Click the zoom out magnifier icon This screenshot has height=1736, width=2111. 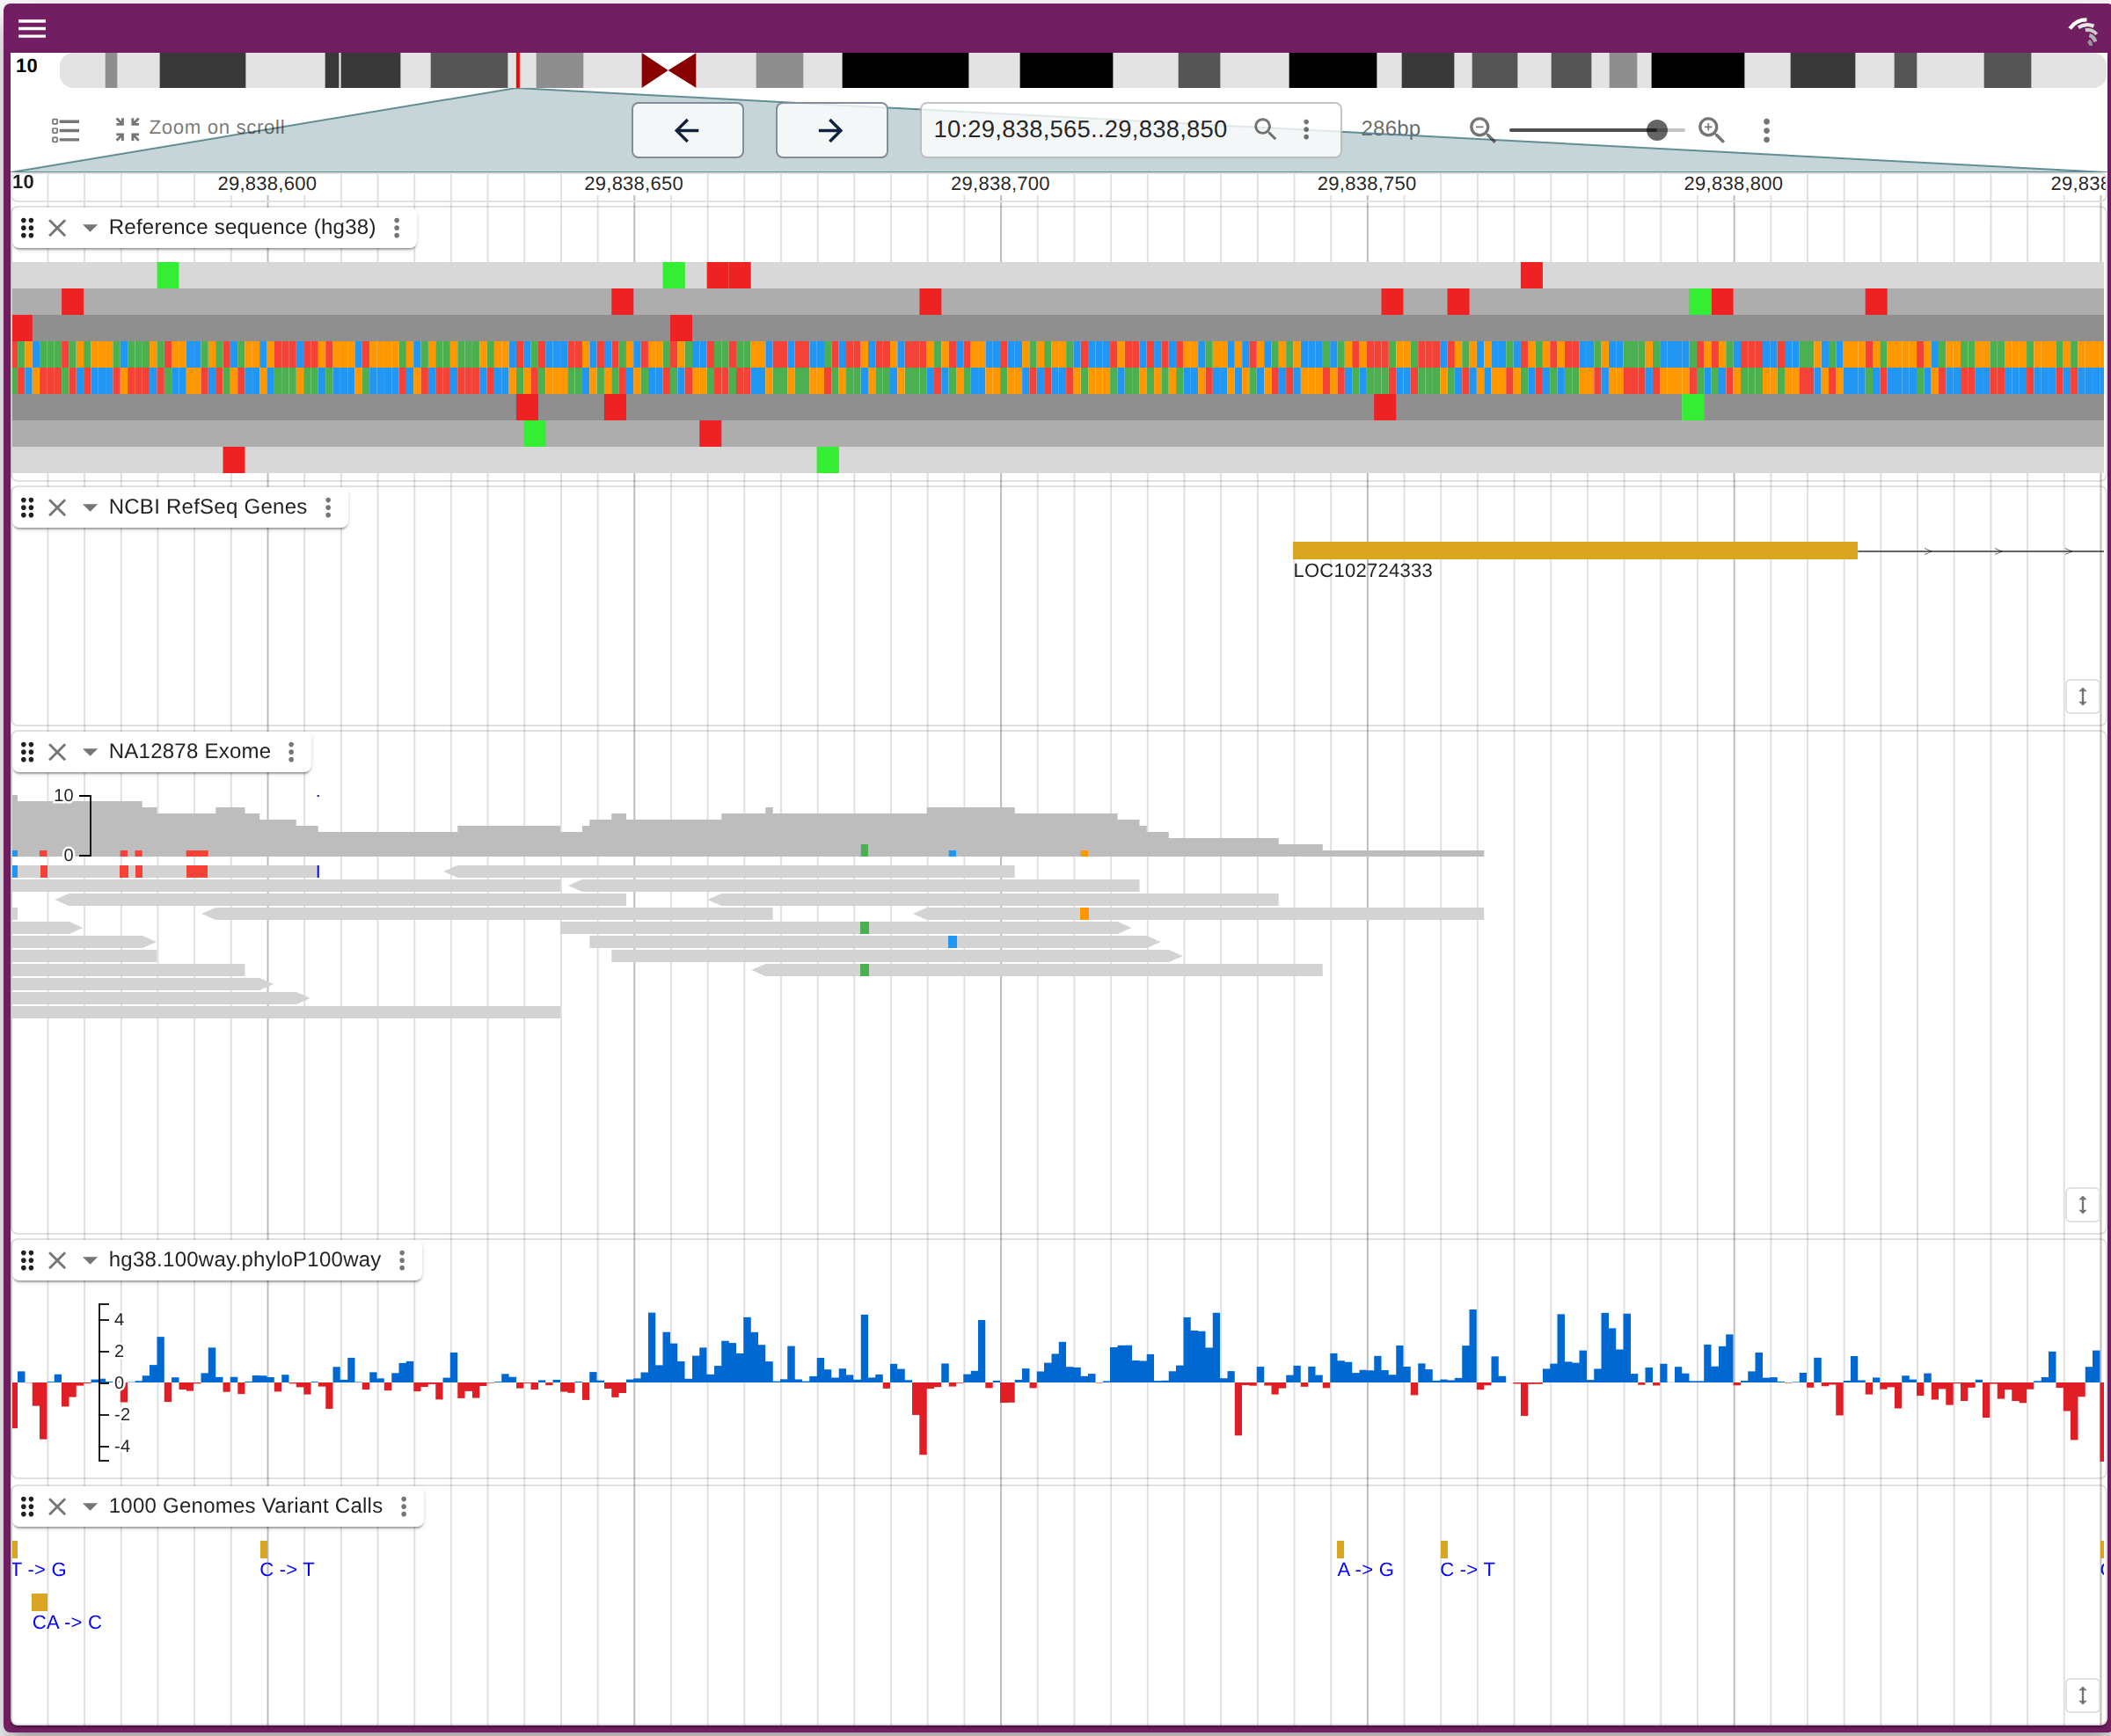pyautogui.click(x=1482, y=130)
